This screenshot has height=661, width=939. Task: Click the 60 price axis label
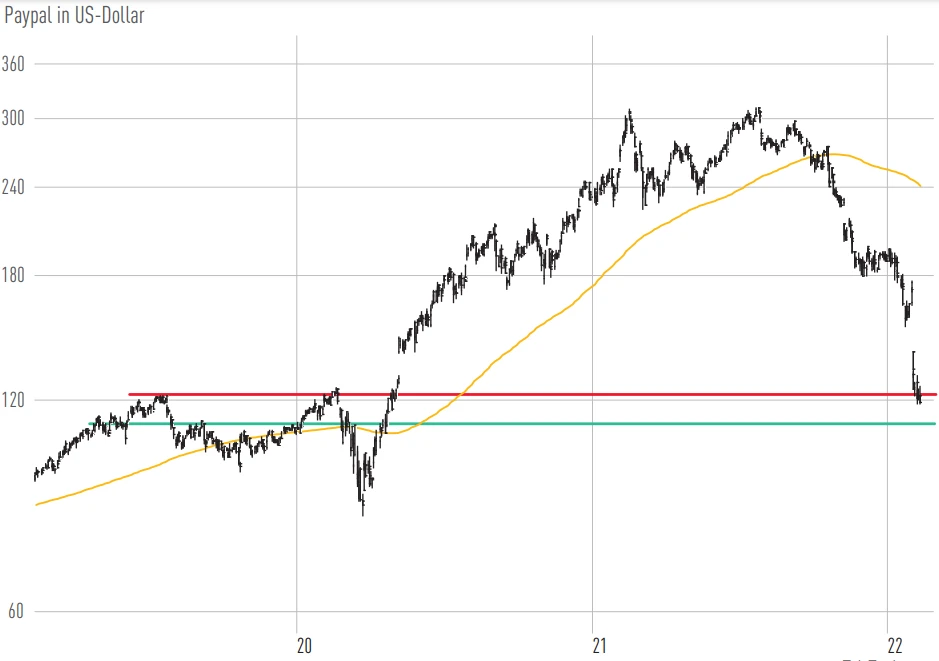point(15,612)
